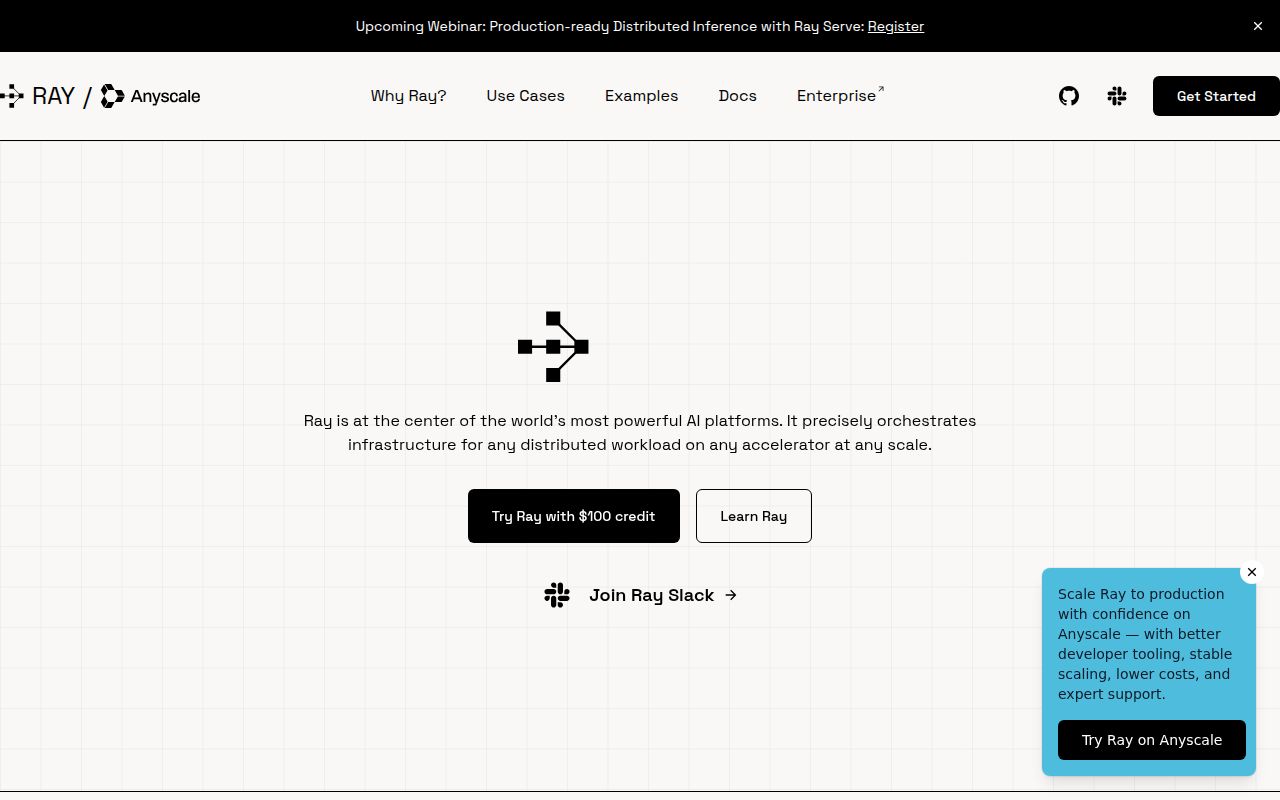Click Try Ray on Anyscale button

[1152, 740]
